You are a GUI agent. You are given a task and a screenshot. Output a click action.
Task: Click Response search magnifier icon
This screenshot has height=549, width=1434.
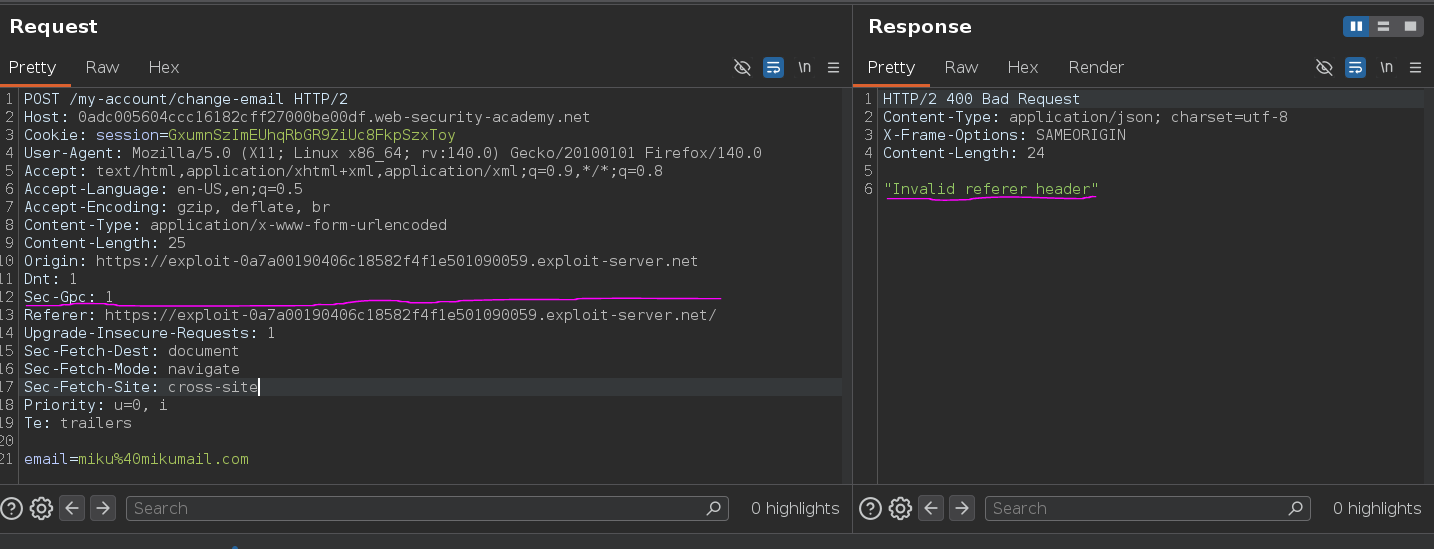(x=1295, y=508)
